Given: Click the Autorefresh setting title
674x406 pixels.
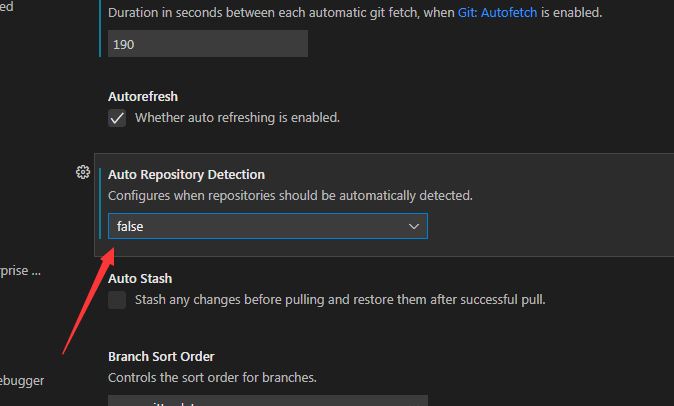Looking at the screenshot, I should coord(143,97).
